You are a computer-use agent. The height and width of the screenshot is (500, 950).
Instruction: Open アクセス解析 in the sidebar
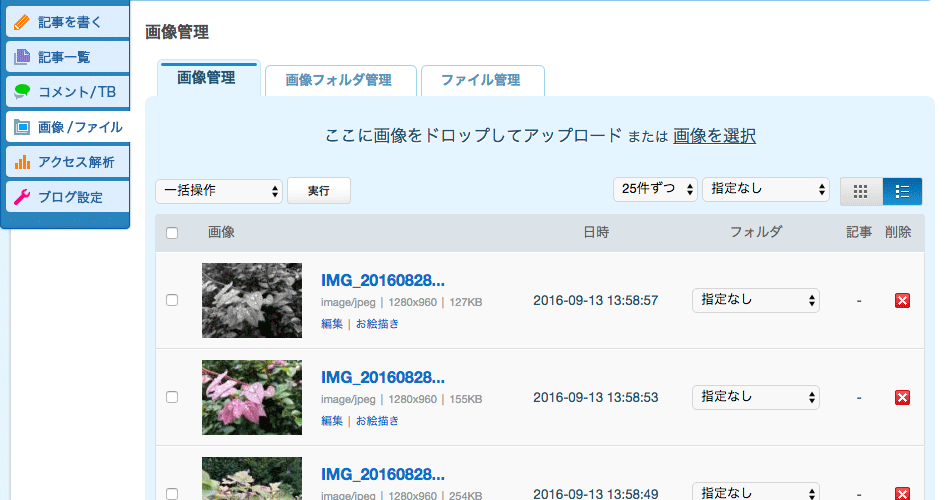[x=68, y=162]
